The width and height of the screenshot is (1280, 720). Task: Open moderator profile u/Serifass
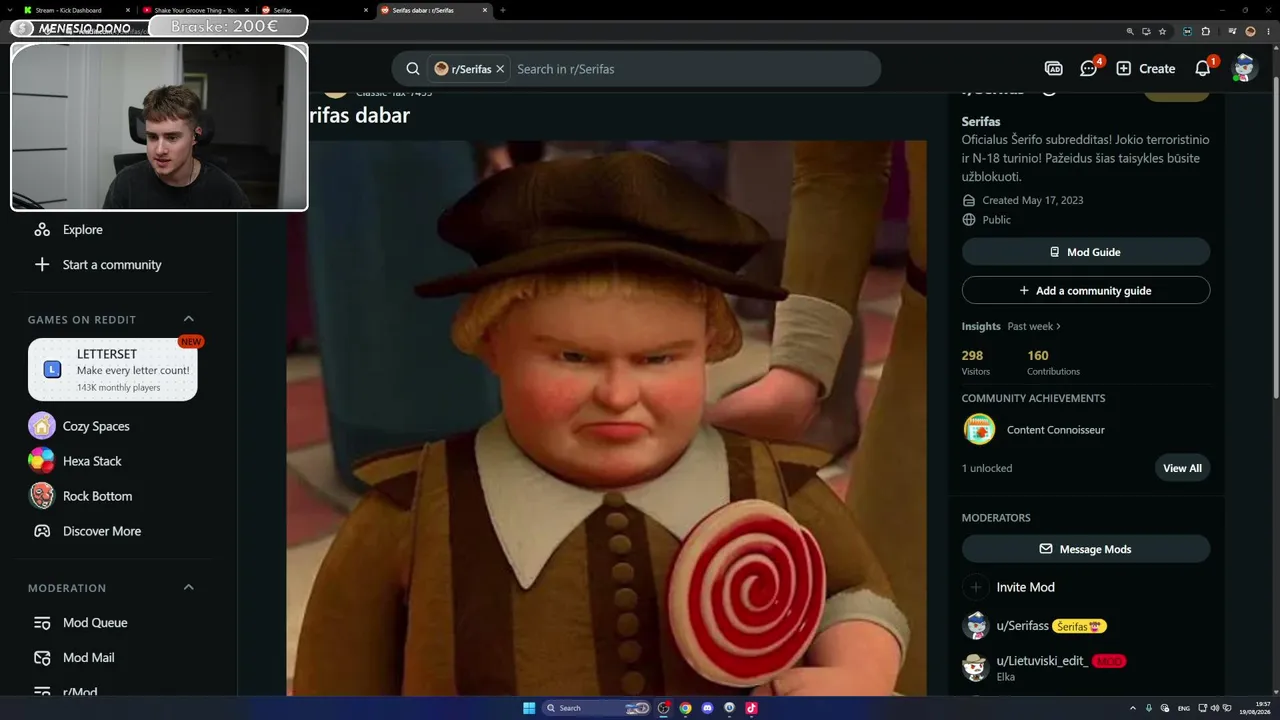1022,626
